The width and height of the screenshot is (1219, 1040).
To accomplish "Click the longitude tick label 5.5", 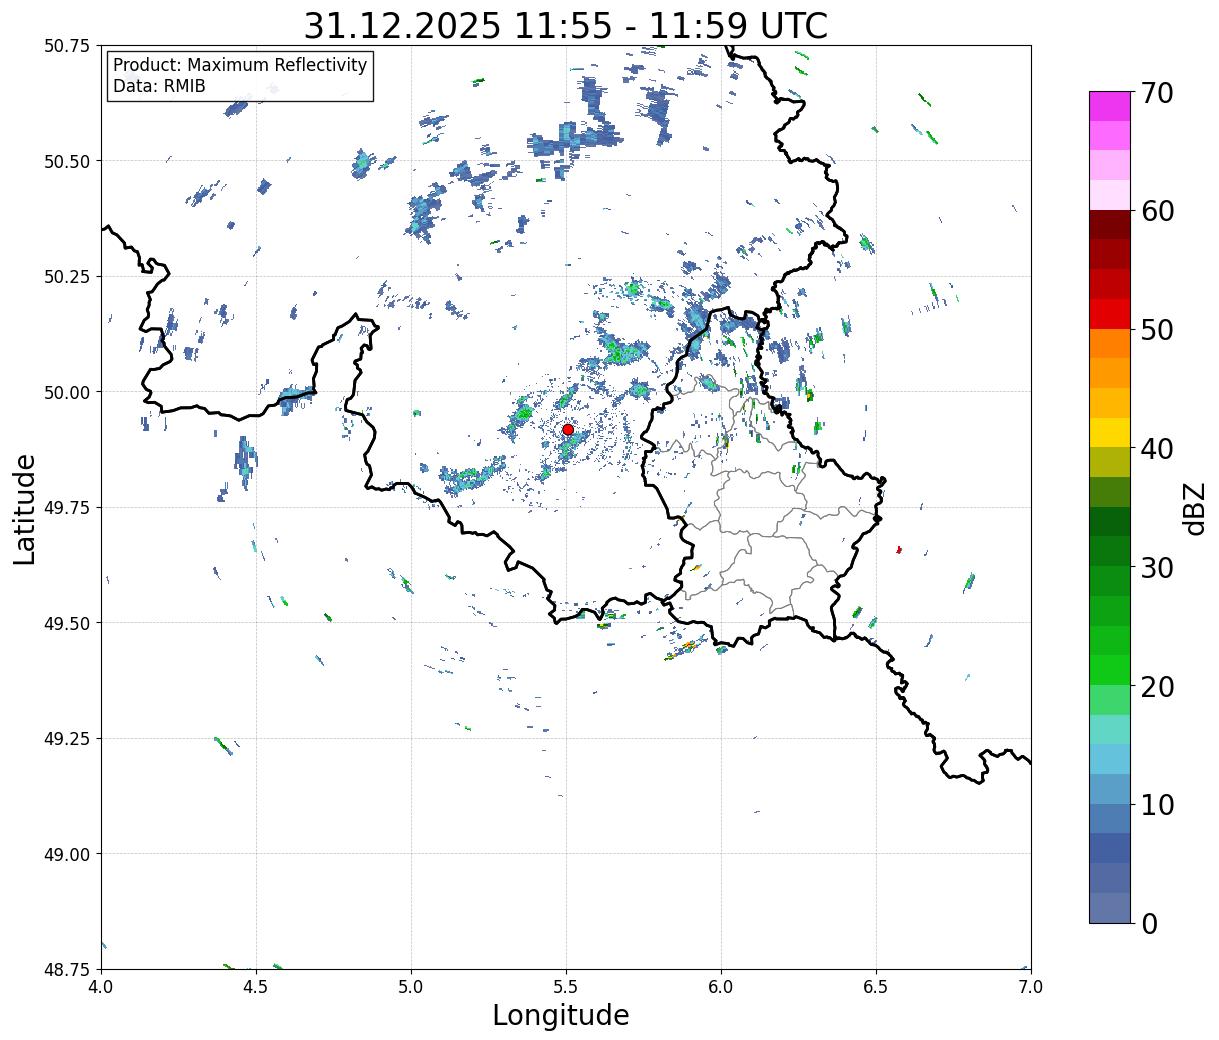I will (566, 986).
